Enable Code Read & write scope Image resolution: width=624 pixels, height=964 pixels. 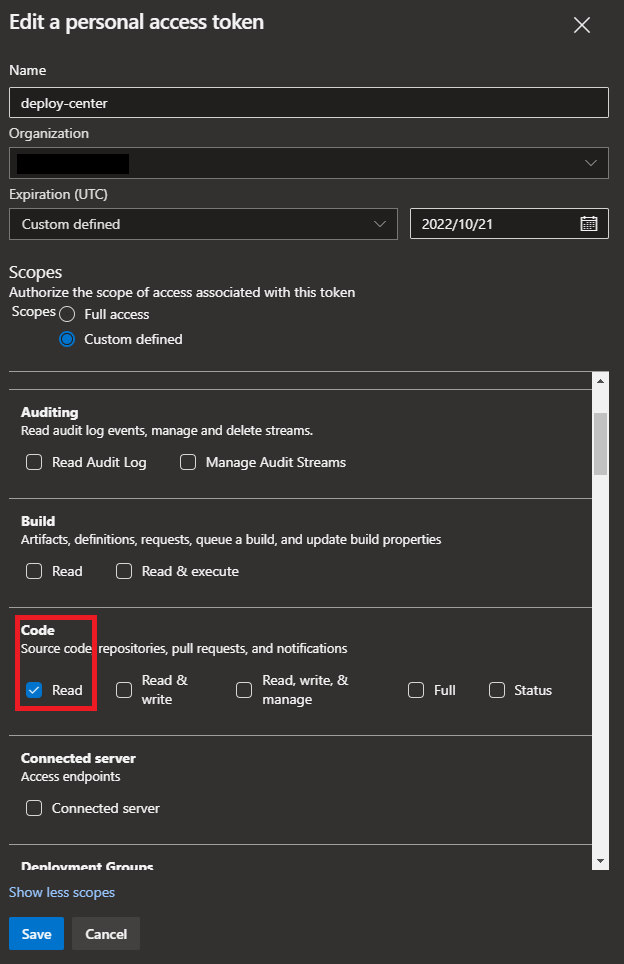click(x=124, y=690)
